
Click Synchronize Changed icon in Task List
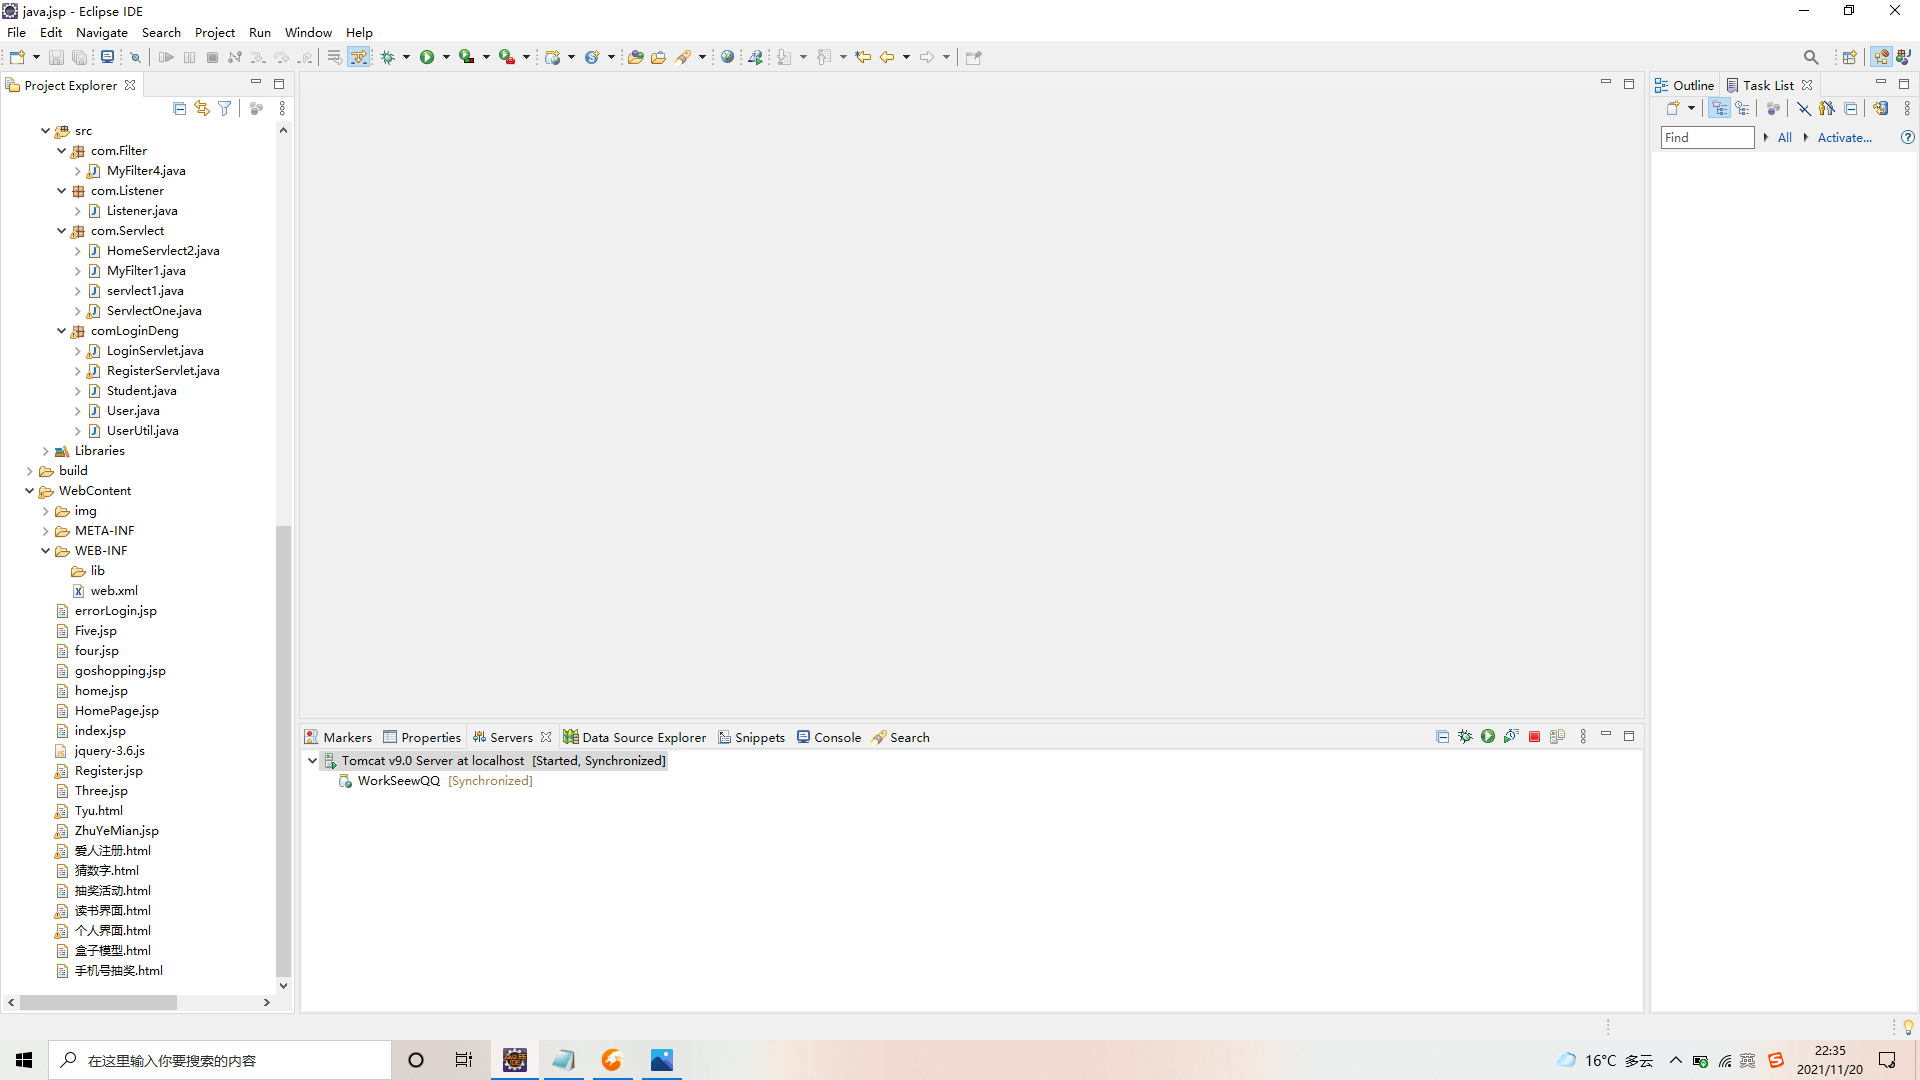[x=1881, y=108]
